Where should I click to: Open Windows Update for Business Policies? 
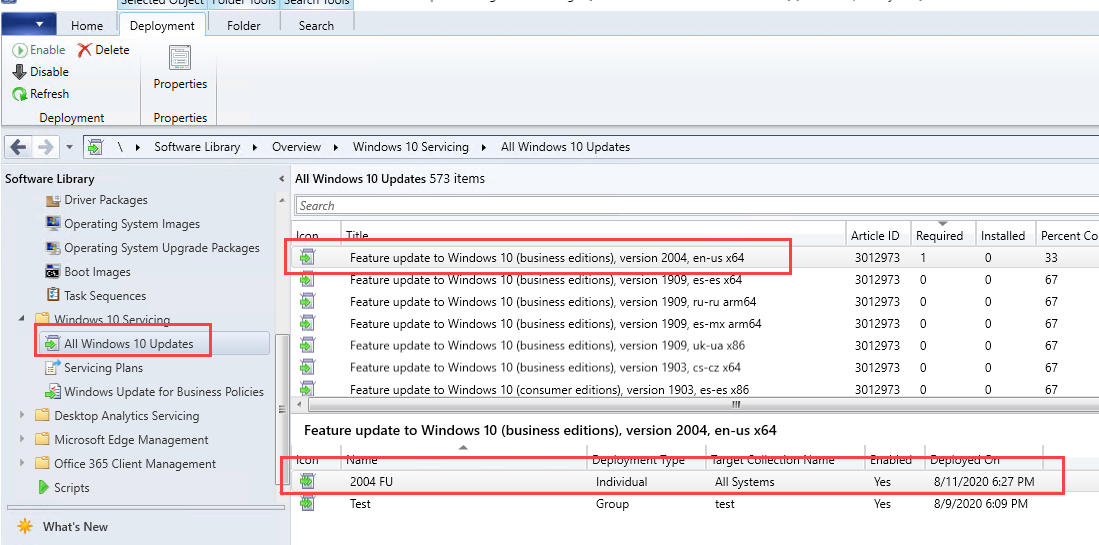[x=154, y=392]
